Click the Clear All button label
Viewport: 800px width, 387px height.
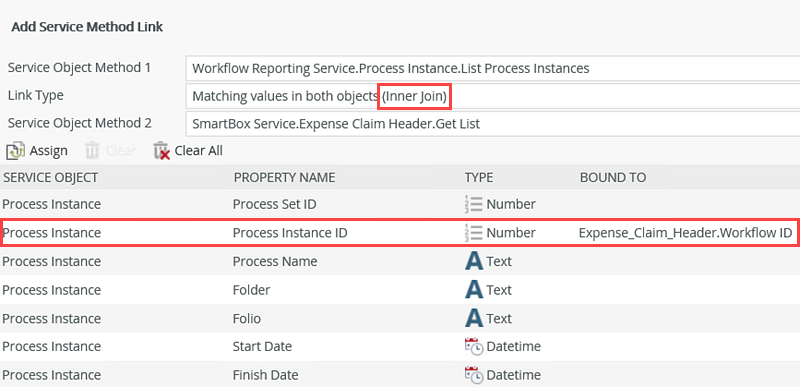click(198, 151)
